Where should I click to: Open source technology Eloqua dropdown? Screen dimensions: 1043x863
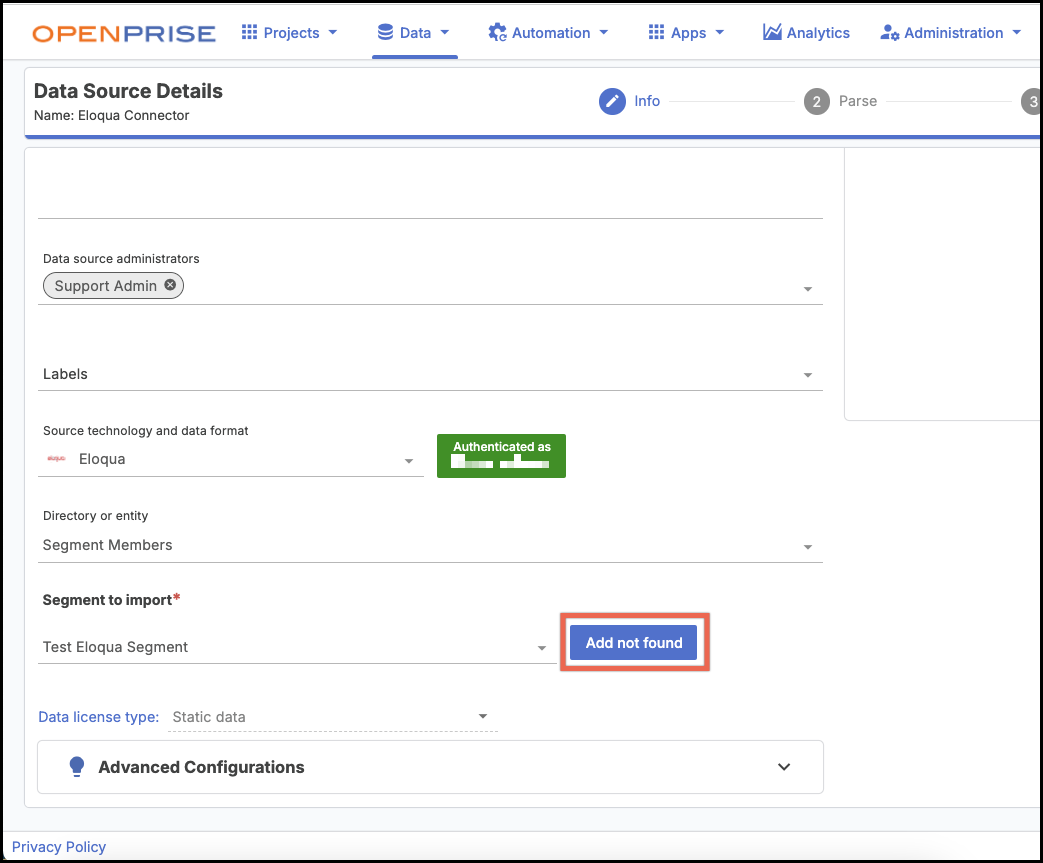tap(231, 459)
